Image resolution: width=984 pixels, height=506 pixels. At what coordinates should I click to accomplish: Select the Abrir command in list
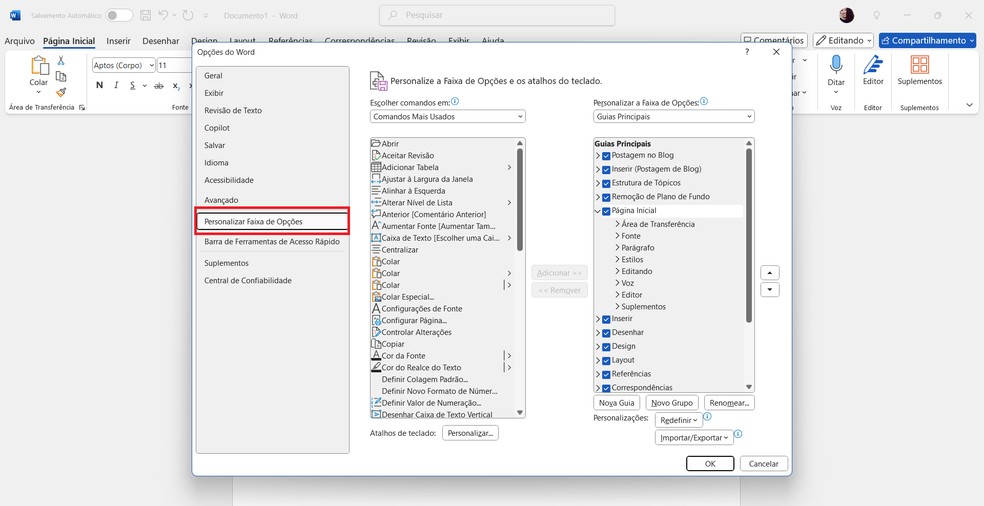[x=443, y=144]
